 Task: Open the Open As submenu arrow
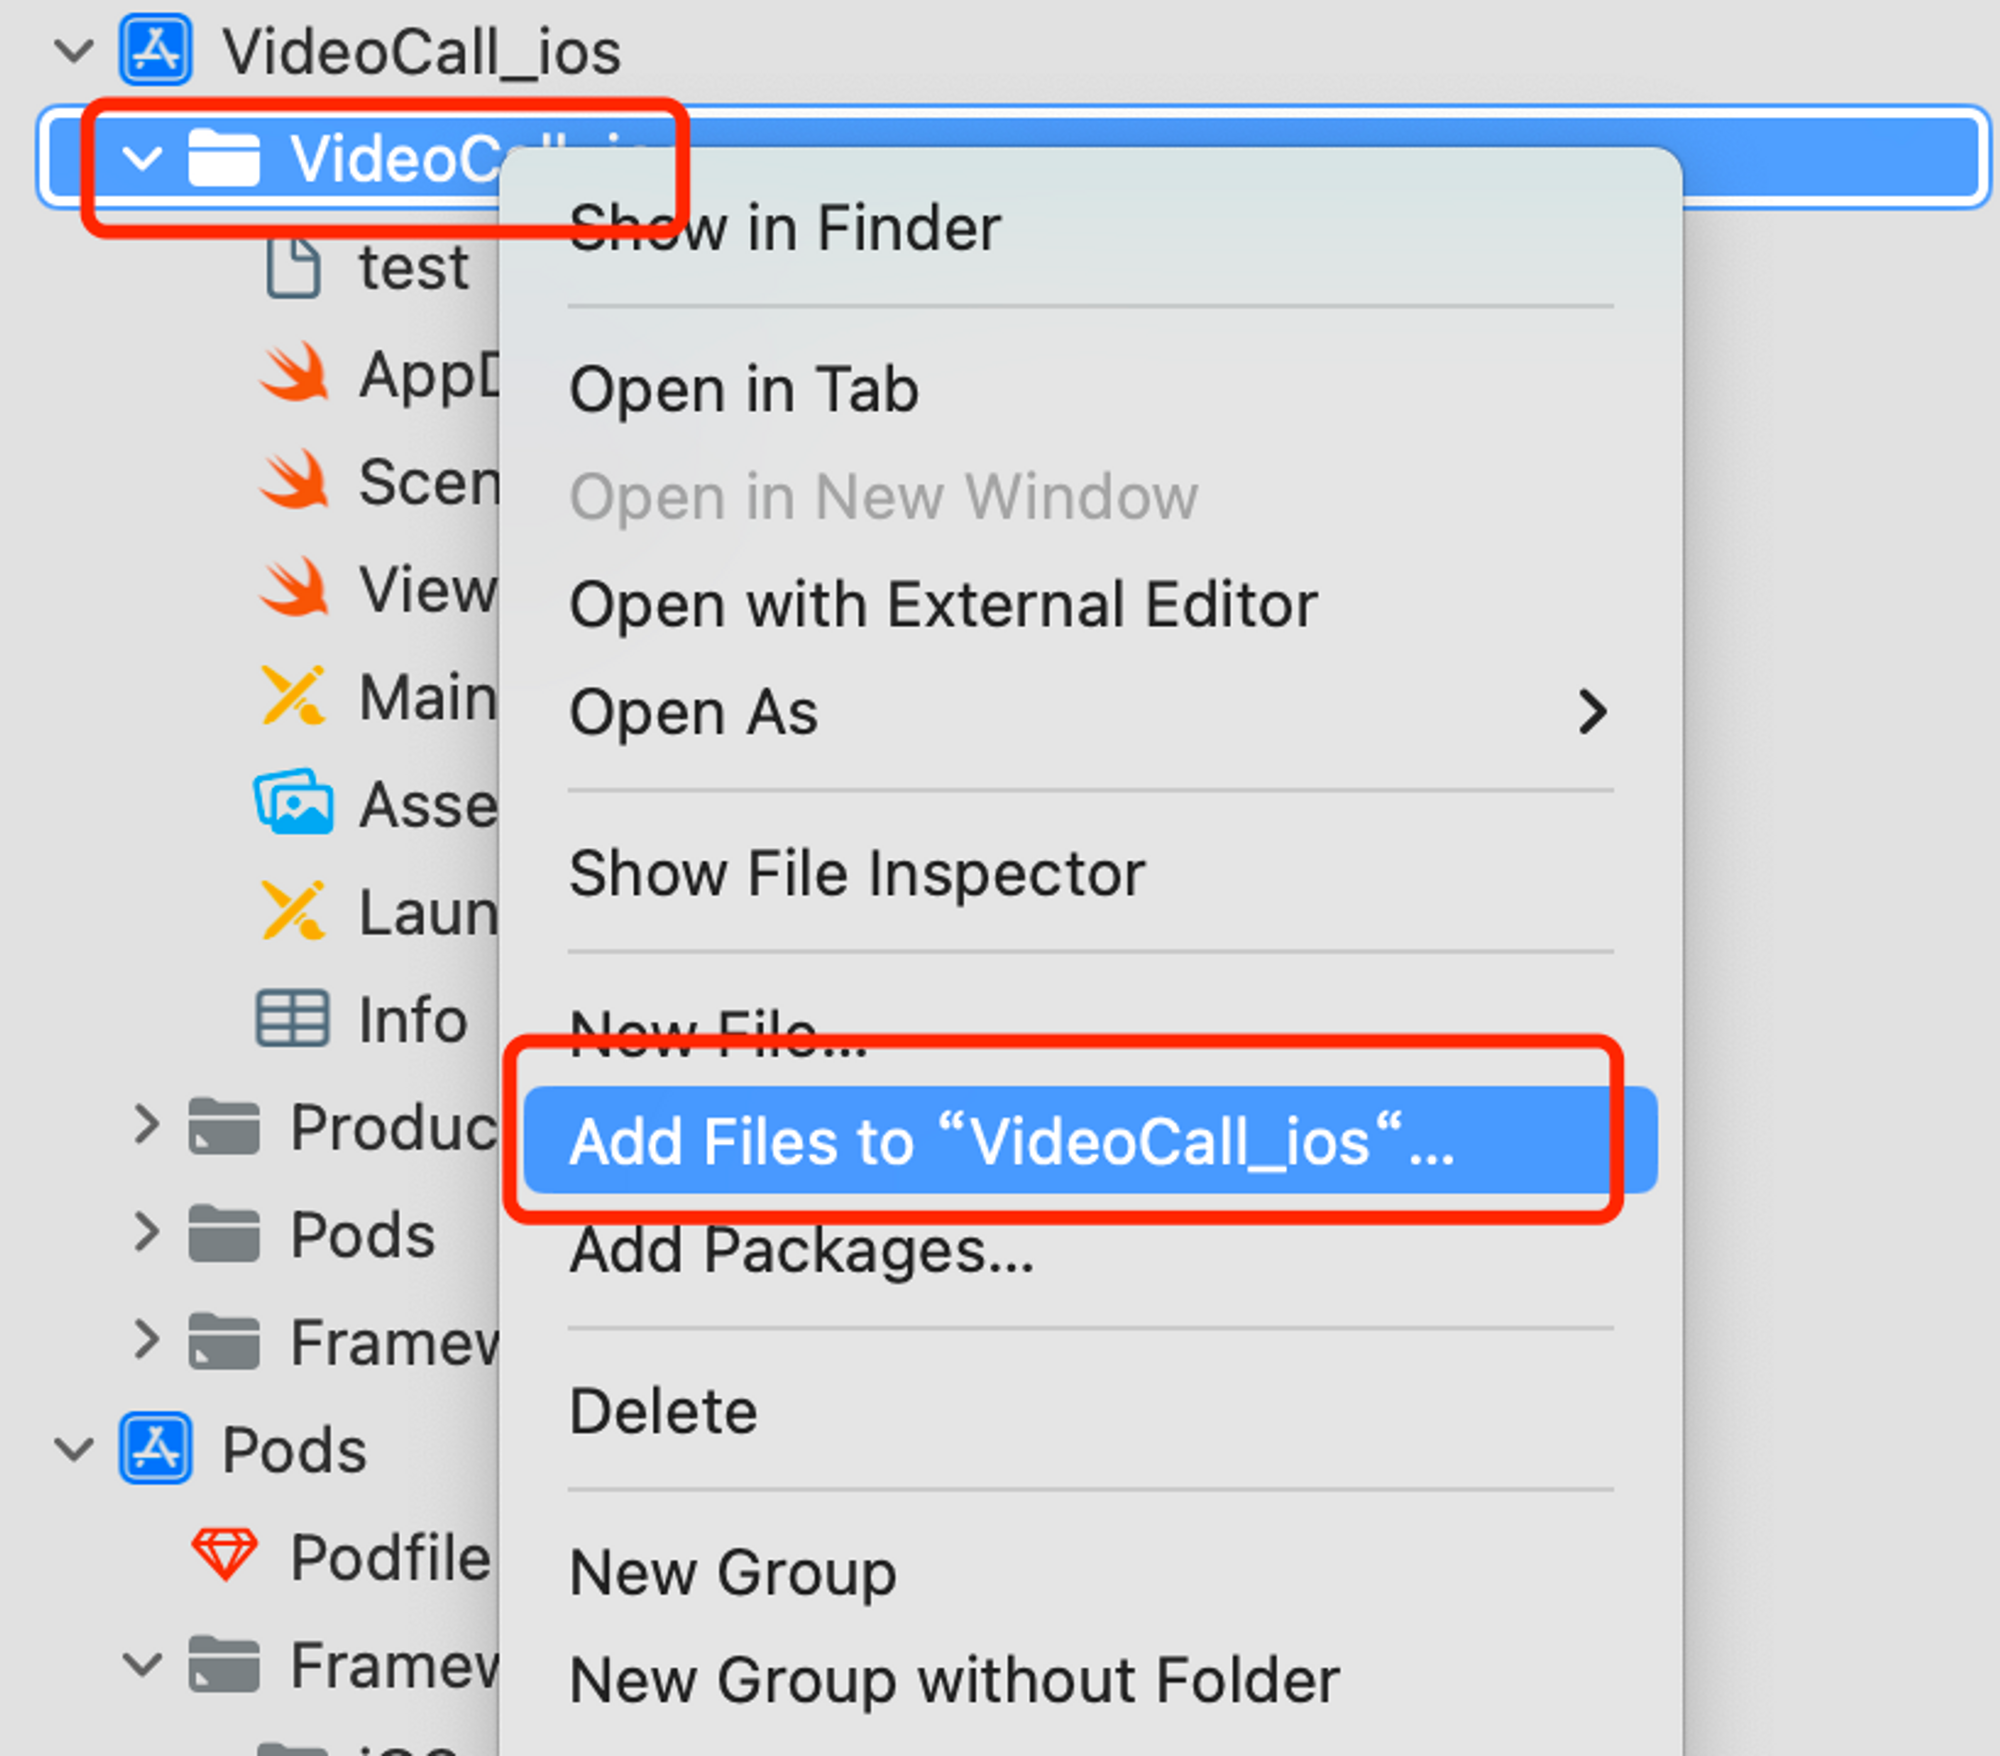coord(1593,713)
